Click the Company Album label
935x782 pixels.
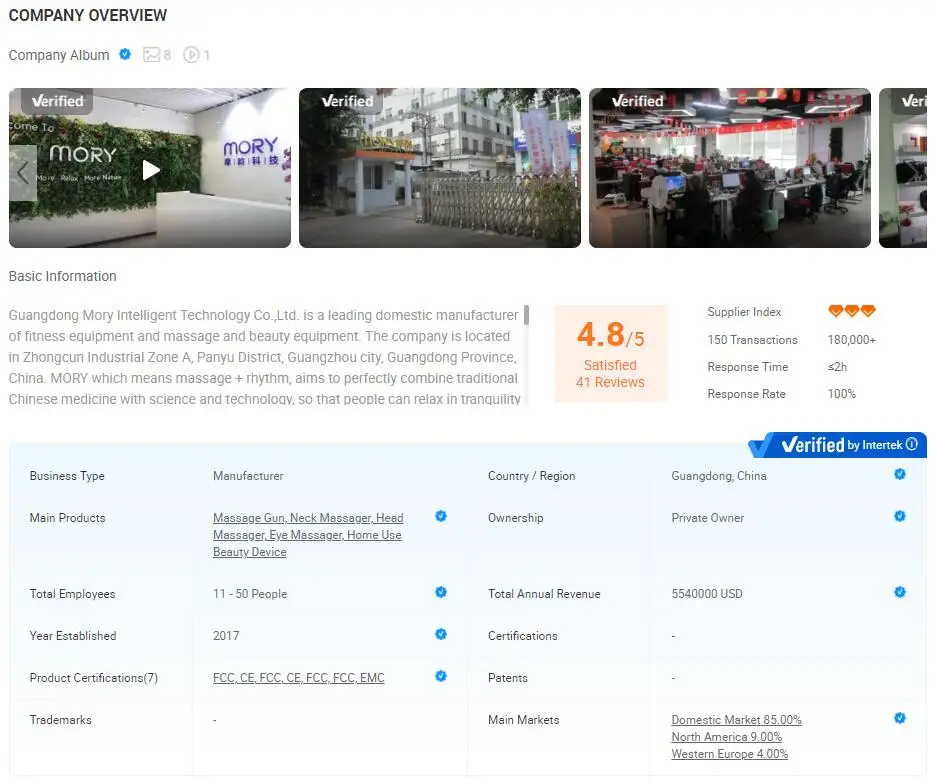tap(59, 55)
